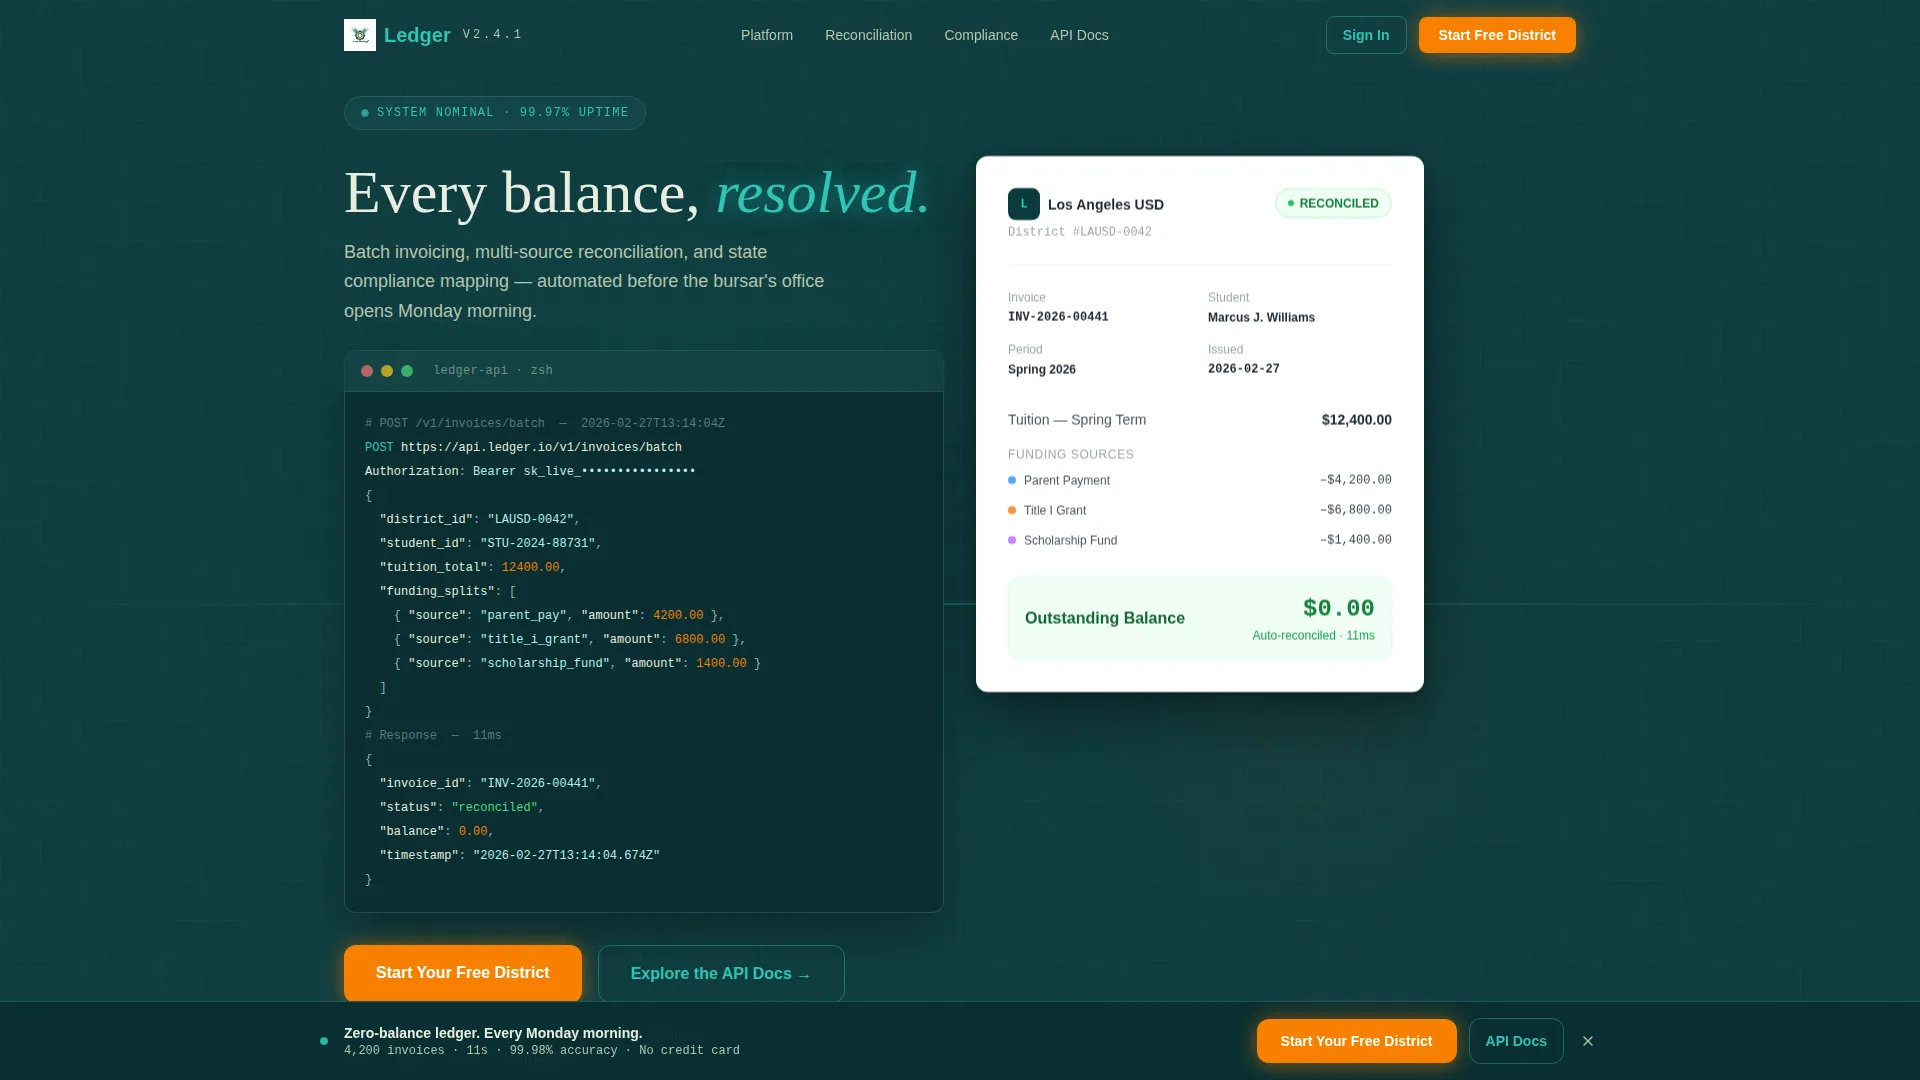This screenshot has width=1920, height=1080.
Task: Click the Sign In button
Action: click(1366, 35)
